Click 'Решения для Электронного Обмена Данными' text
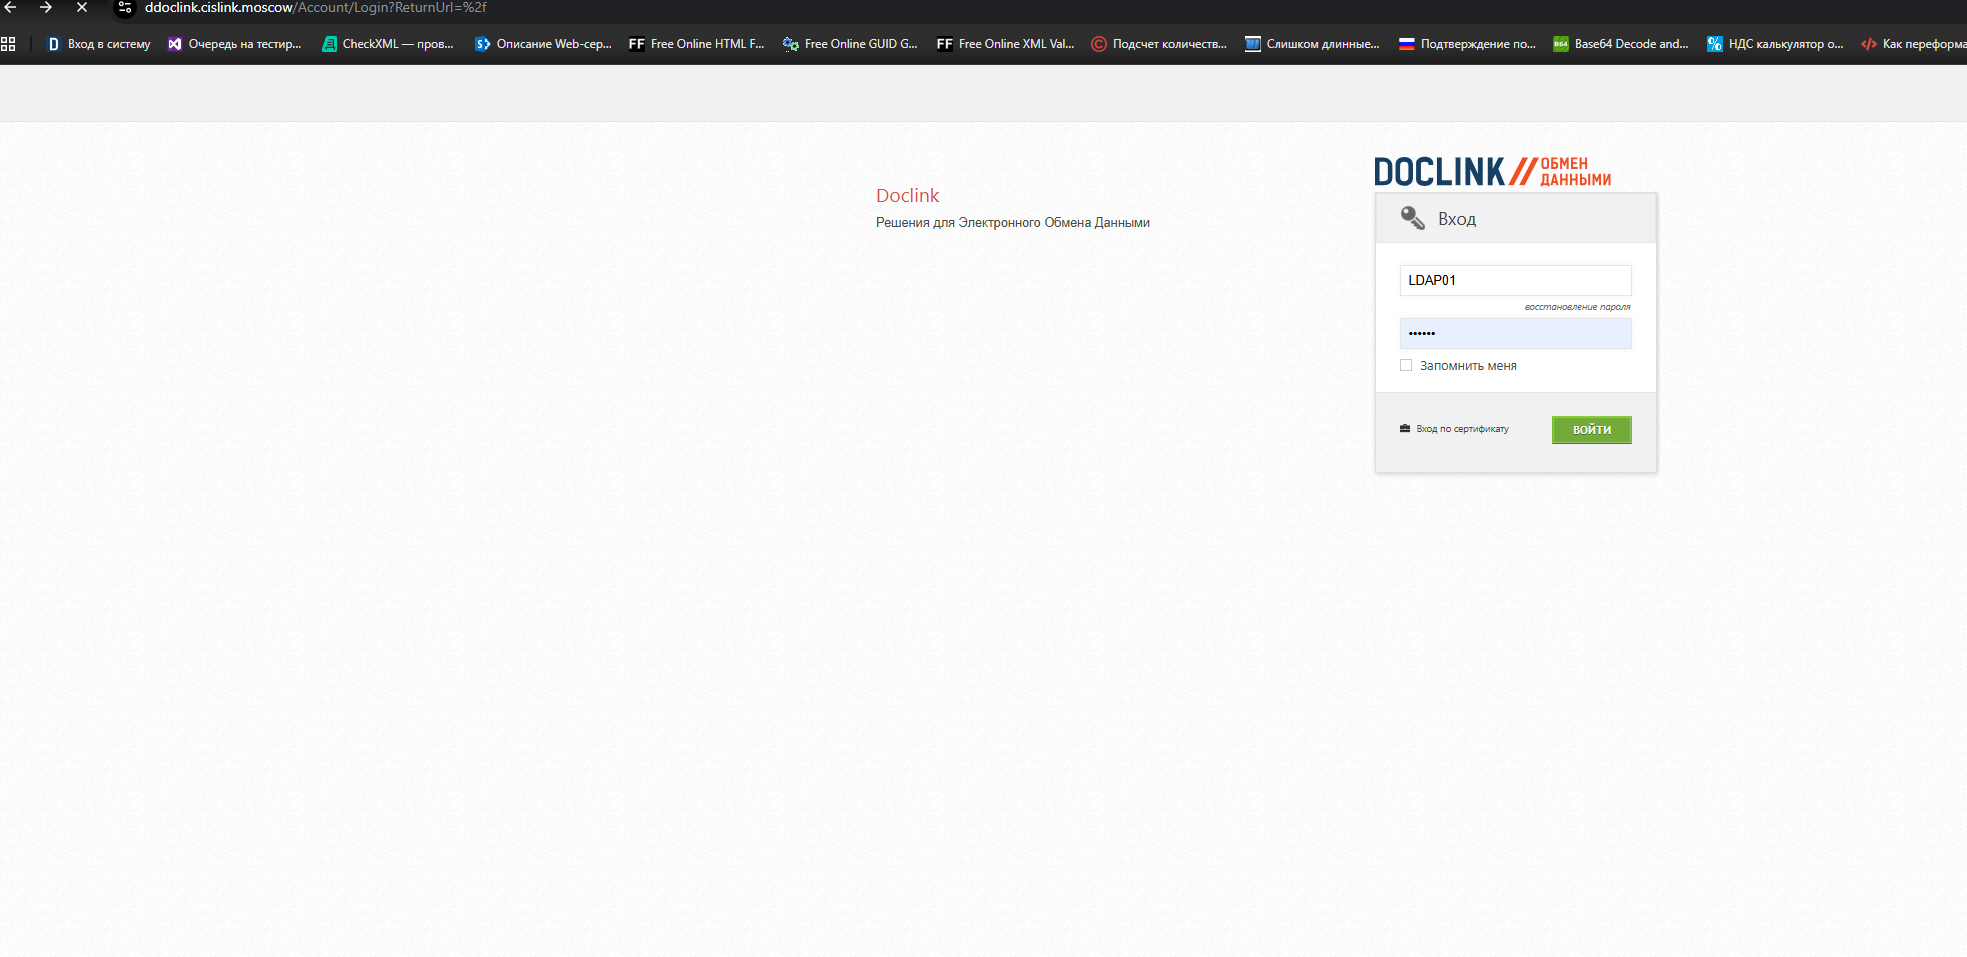The image size is (1967, 957). point(1013,223)
